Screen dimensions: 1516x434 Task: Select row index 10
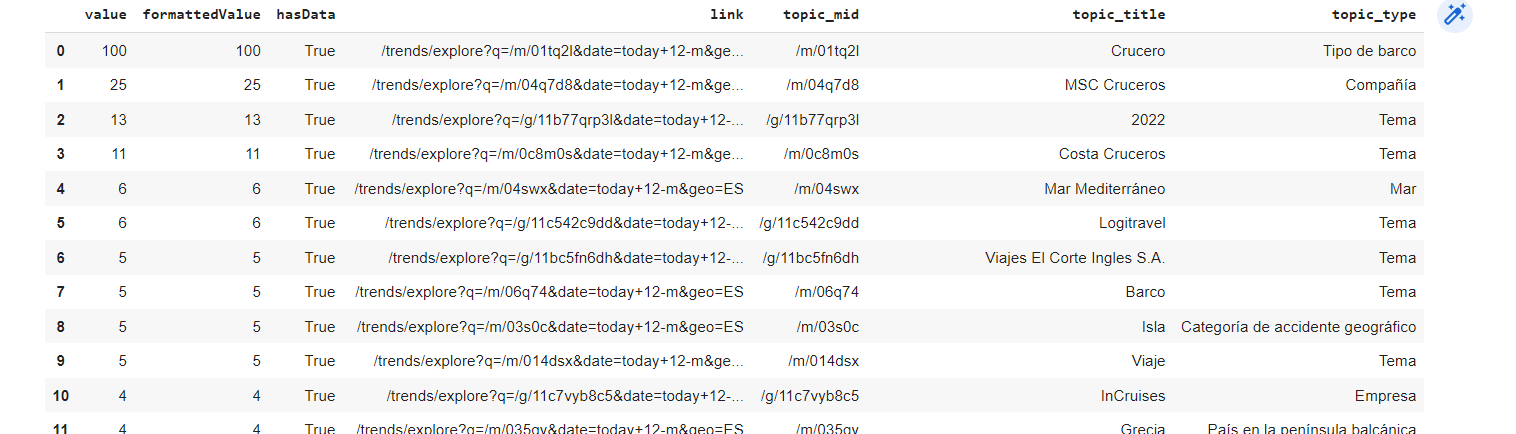pyautogui.click(x=60, y=396)
